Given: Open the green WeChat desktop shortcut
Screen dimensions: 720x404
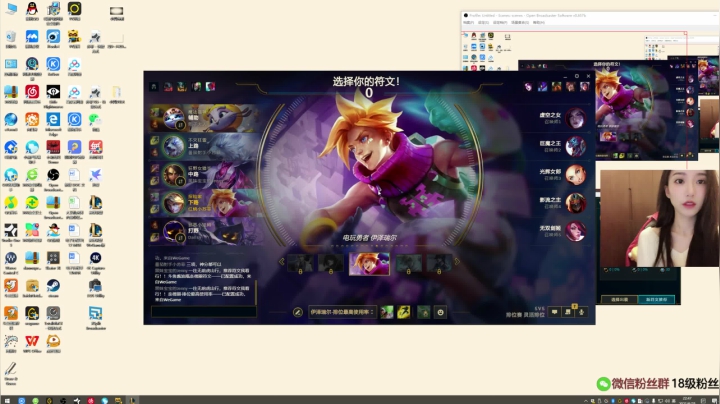Looking at the screenshot, I should [x=95, y=122].
